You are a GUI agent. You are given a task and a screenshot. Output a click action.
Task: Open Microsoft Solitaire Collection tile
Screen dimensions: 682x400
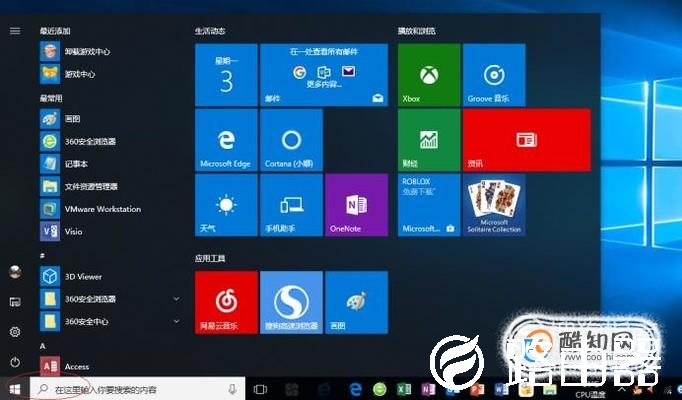[494, 205]
